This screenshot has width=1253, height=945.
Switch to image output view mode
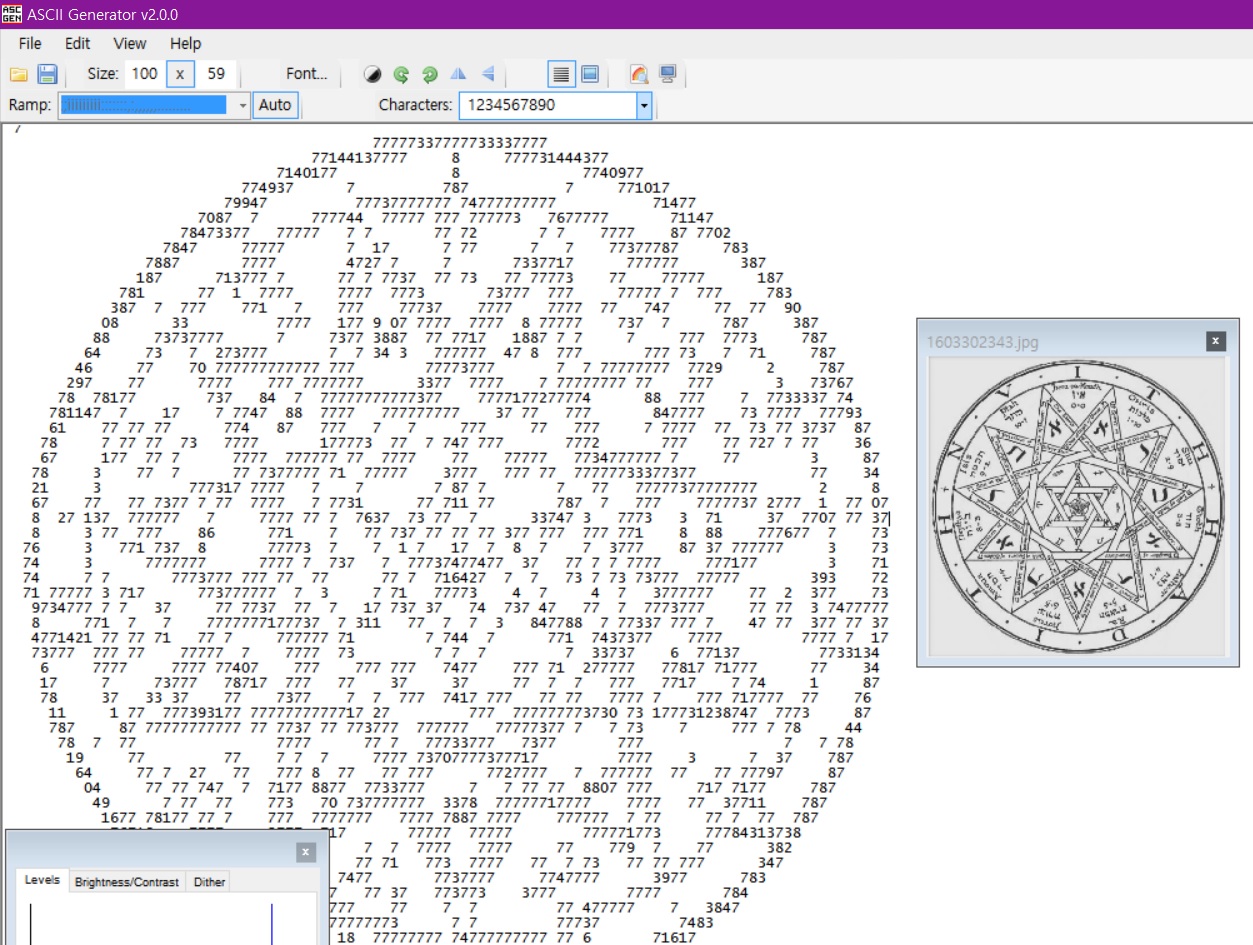590,74
